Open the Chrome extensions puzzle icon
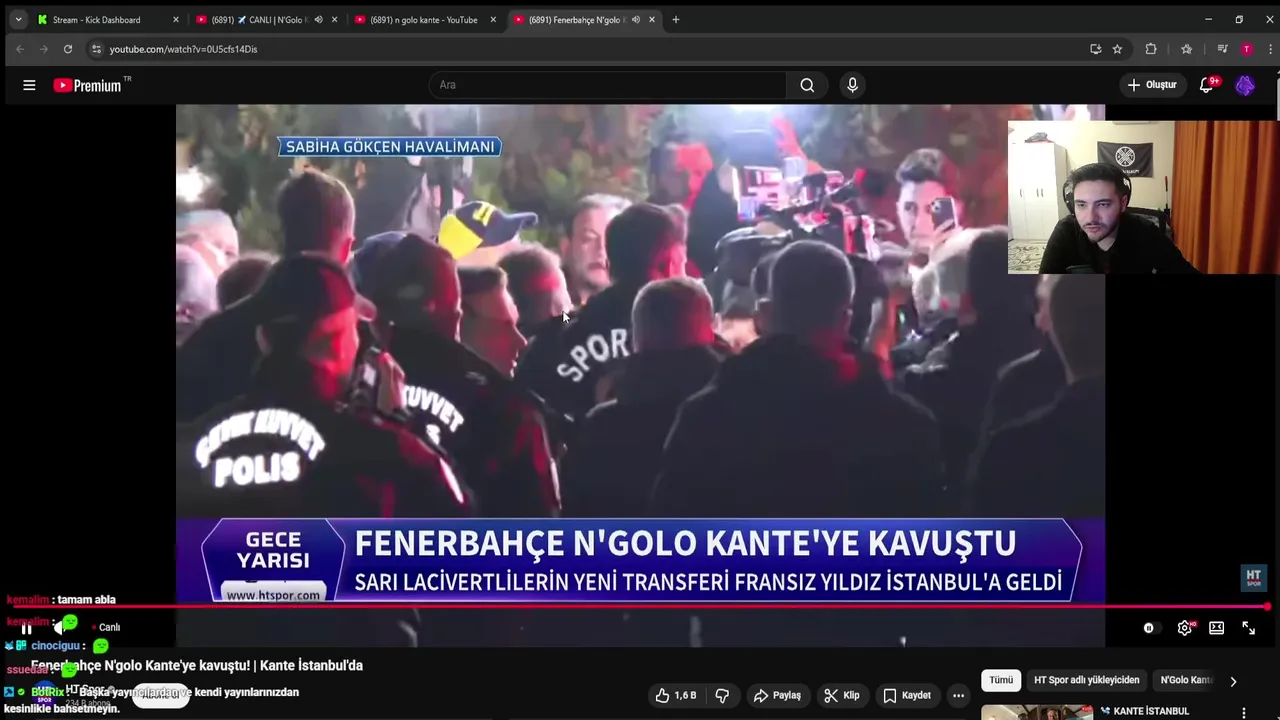Screen dimensions: 1280x720 pos(1151,49)
